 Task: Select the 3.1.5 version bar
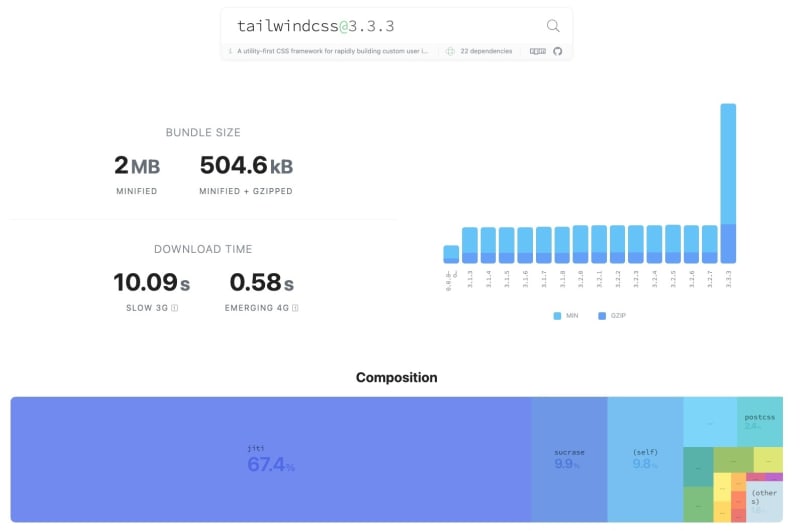point(507,245)
